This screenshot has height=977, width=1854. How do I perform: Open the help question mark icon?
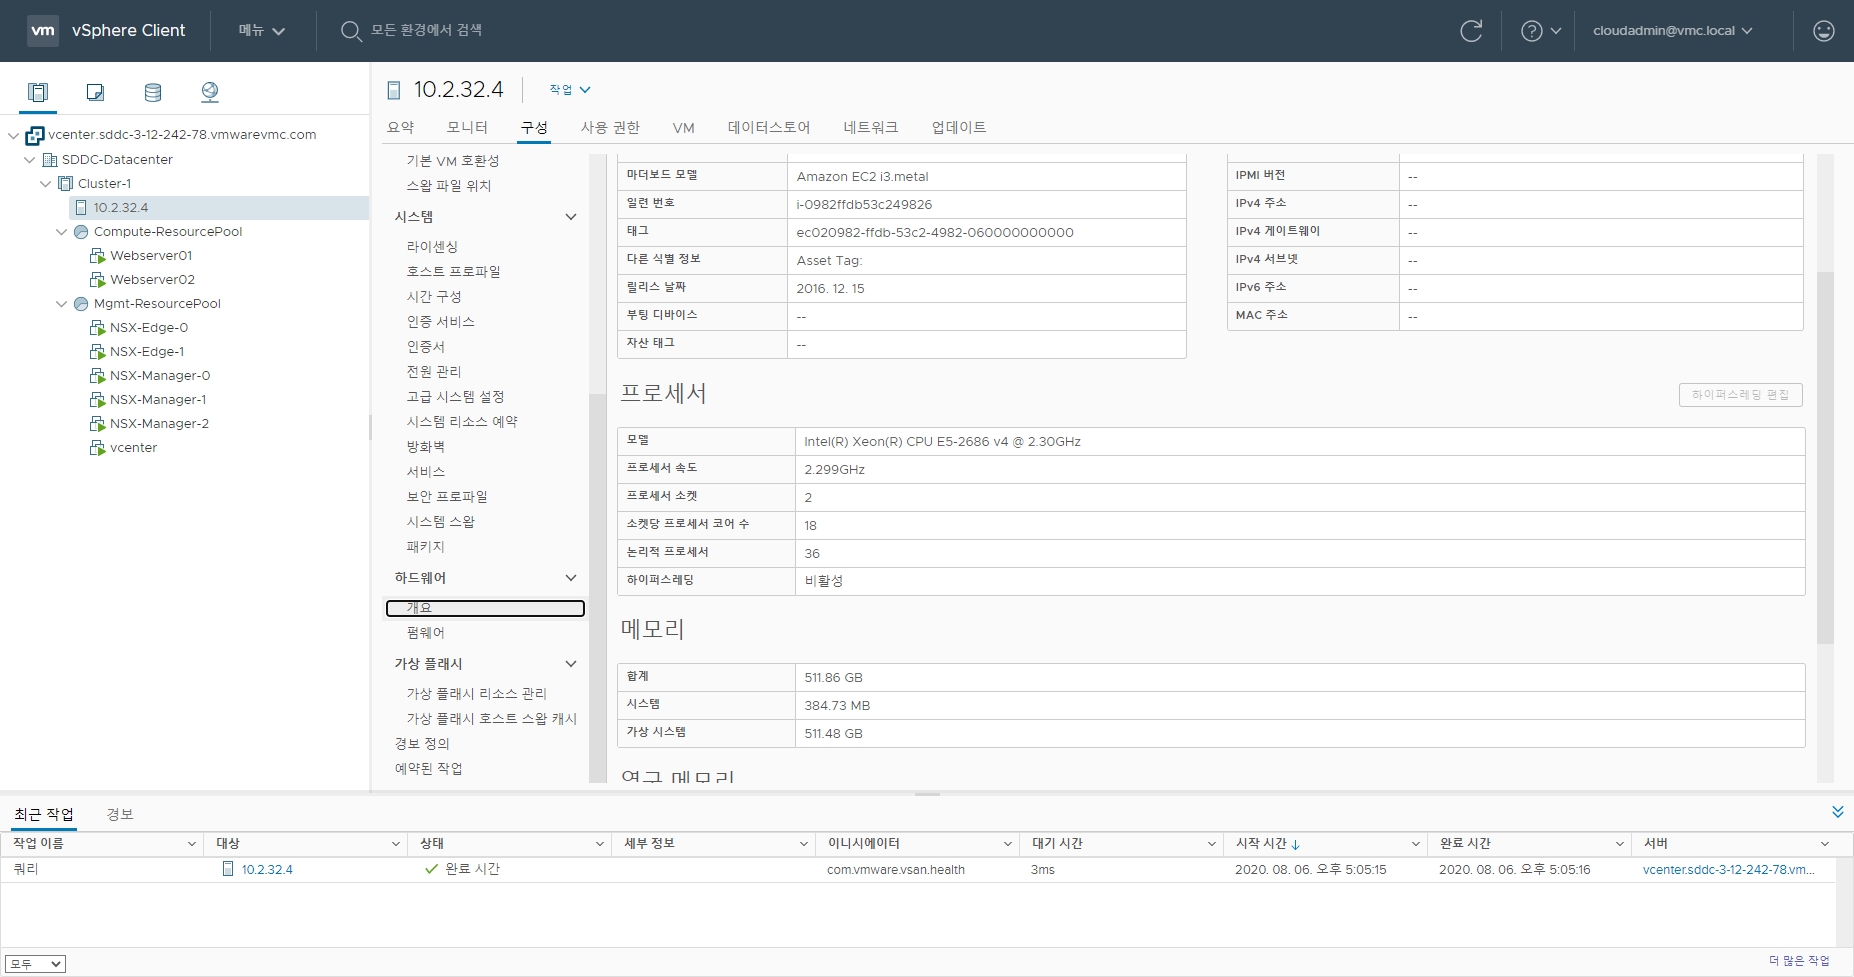(1531, 31)
